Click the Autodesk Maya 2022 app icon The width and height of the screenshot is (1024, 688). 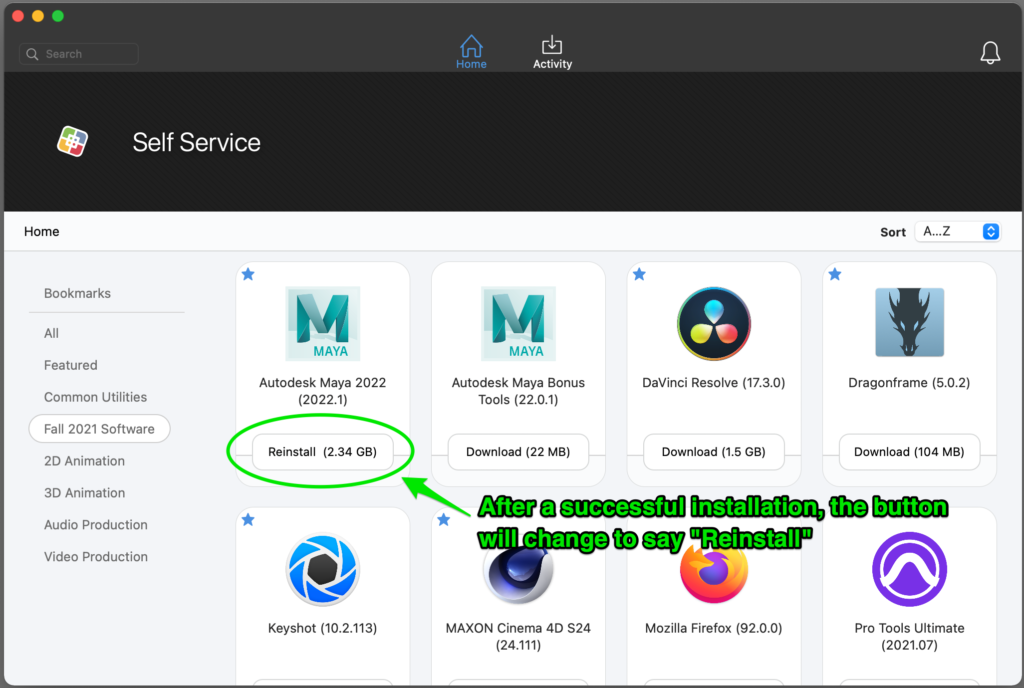click(x=323, y=324)
